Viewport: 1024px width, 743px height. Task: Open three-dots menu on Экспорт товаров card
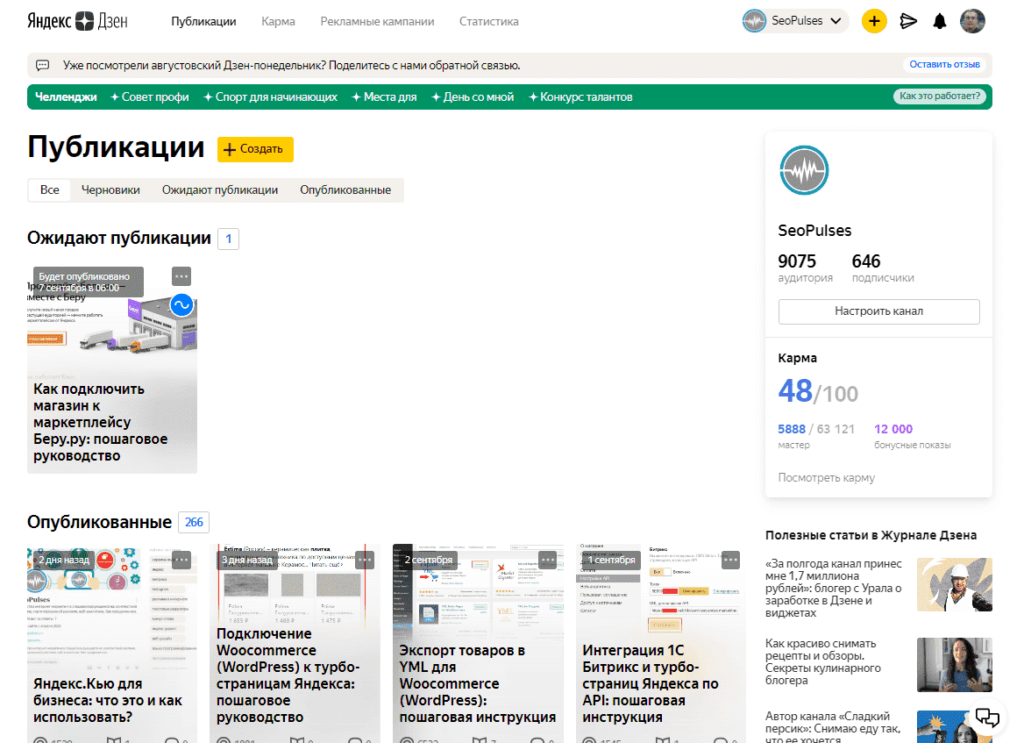pyautogui.click(x=547, y=560)
